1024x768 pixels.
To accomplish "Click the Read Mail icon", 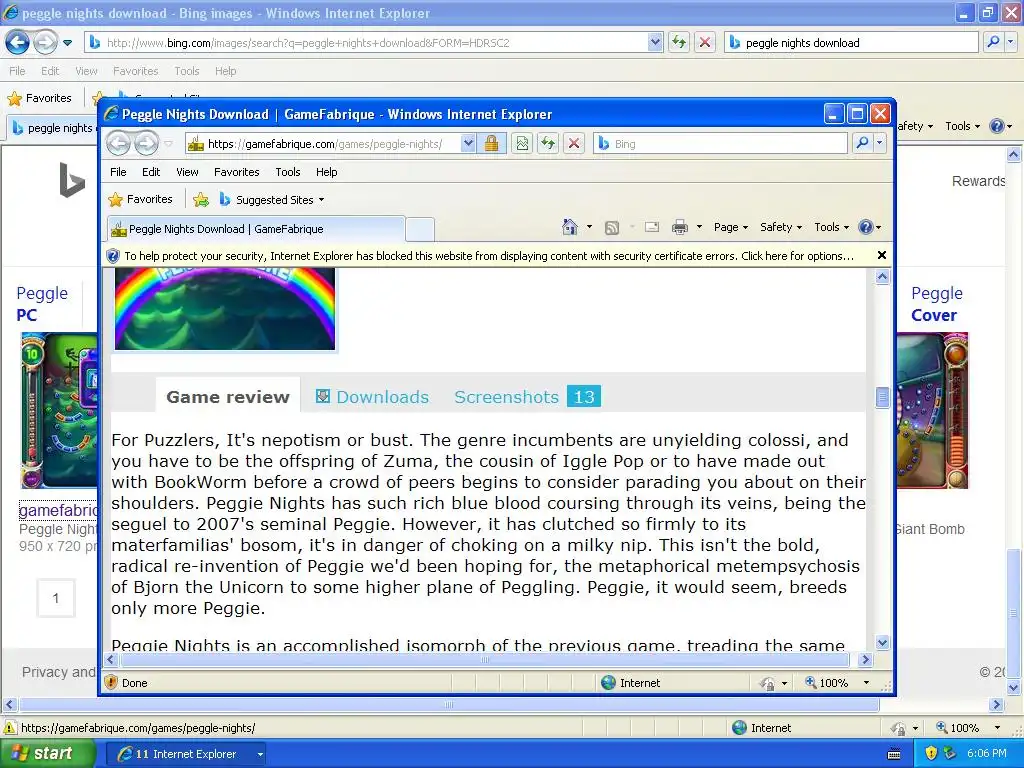I will [652, 227].
